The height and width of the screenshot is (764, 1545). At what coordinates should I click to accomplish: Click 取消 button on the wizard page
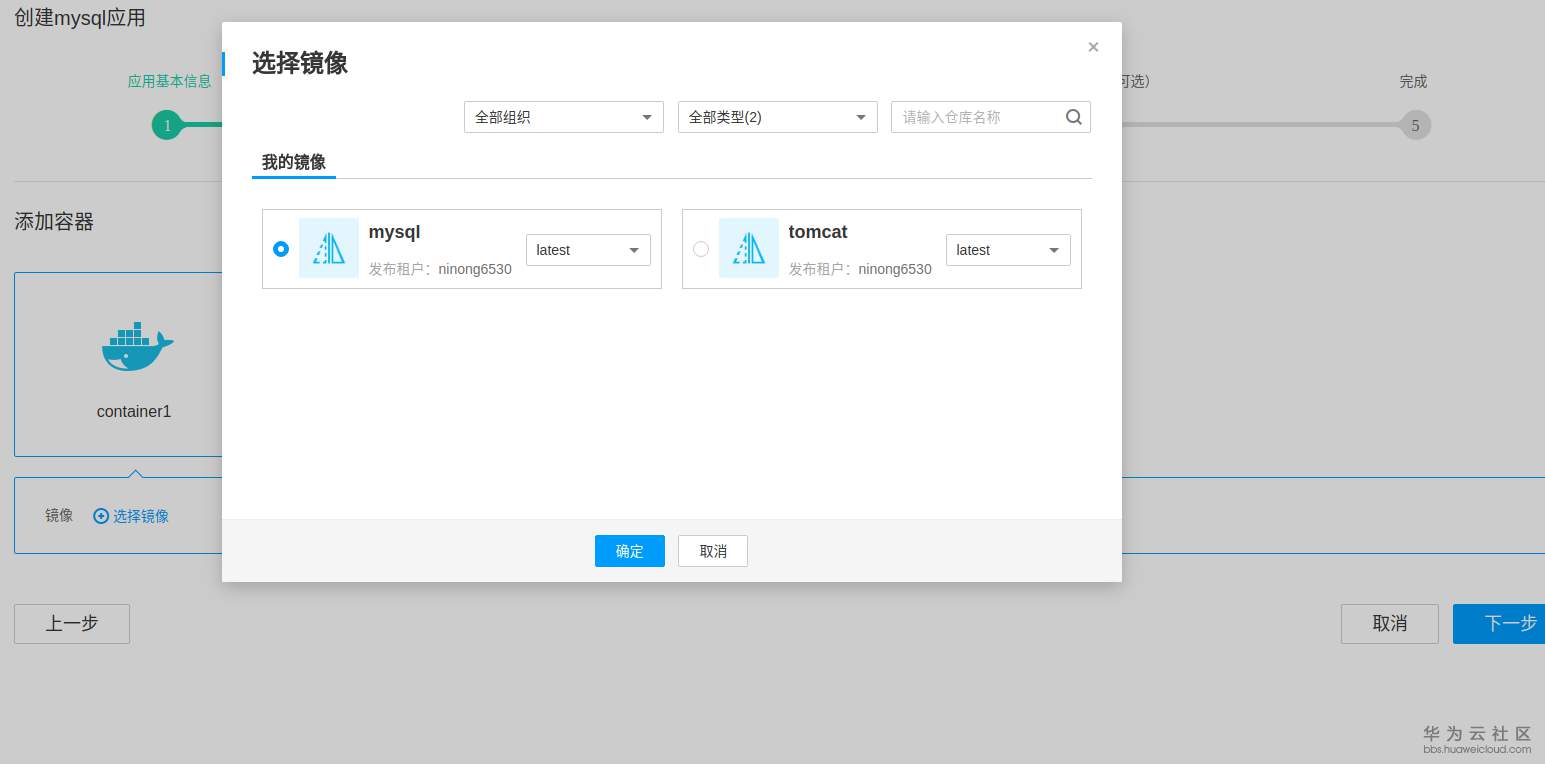pyautogui.click(x=1390, y=624)
